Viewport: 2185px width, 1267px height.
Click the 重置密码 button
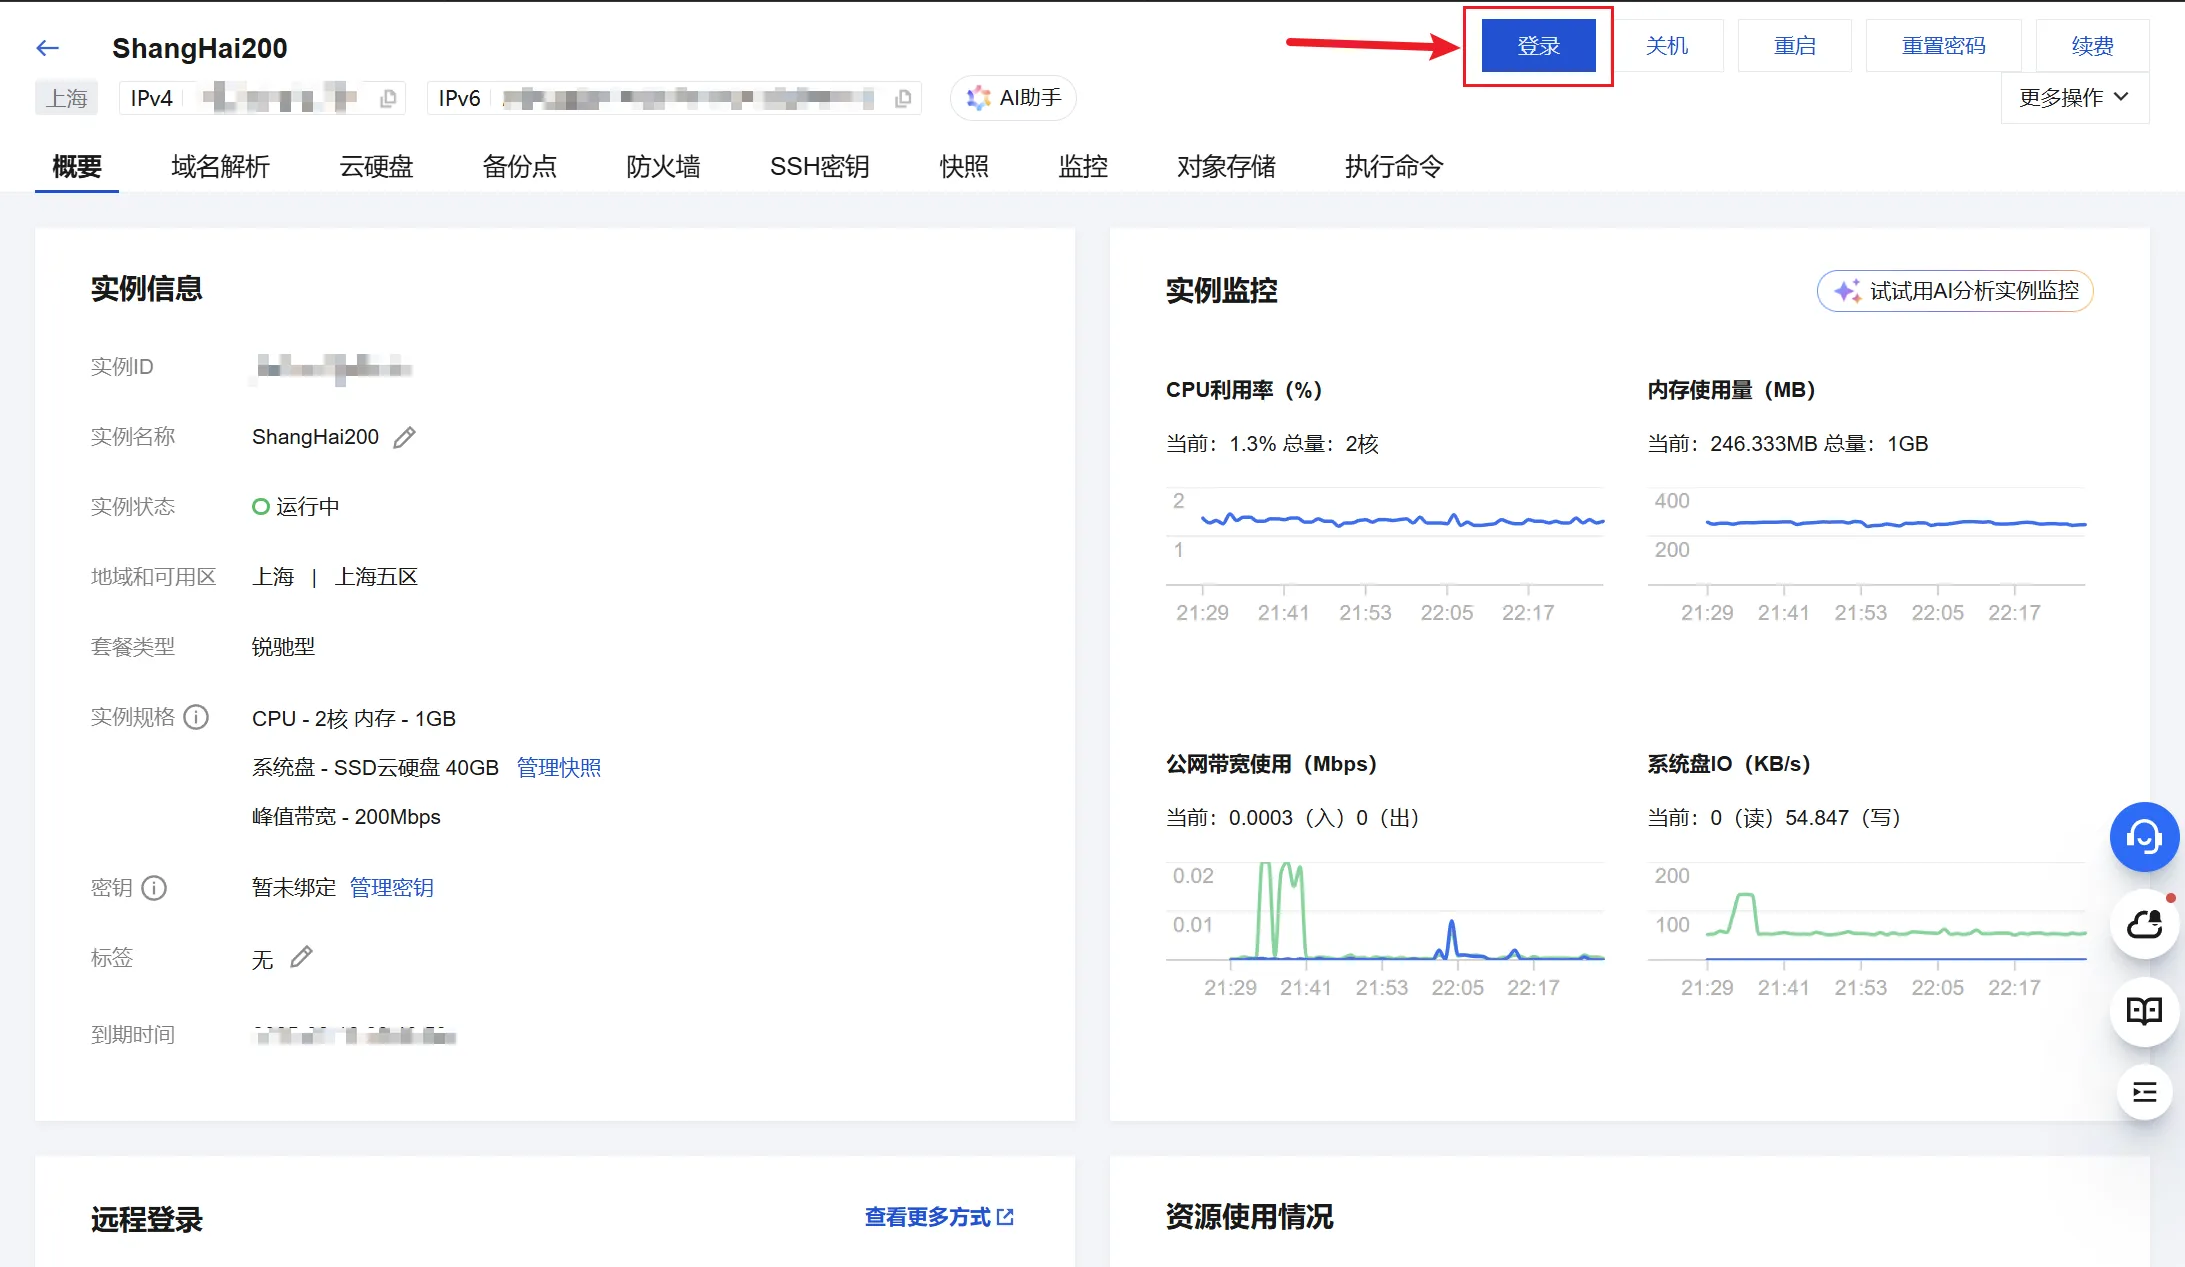click(1942, 46)
